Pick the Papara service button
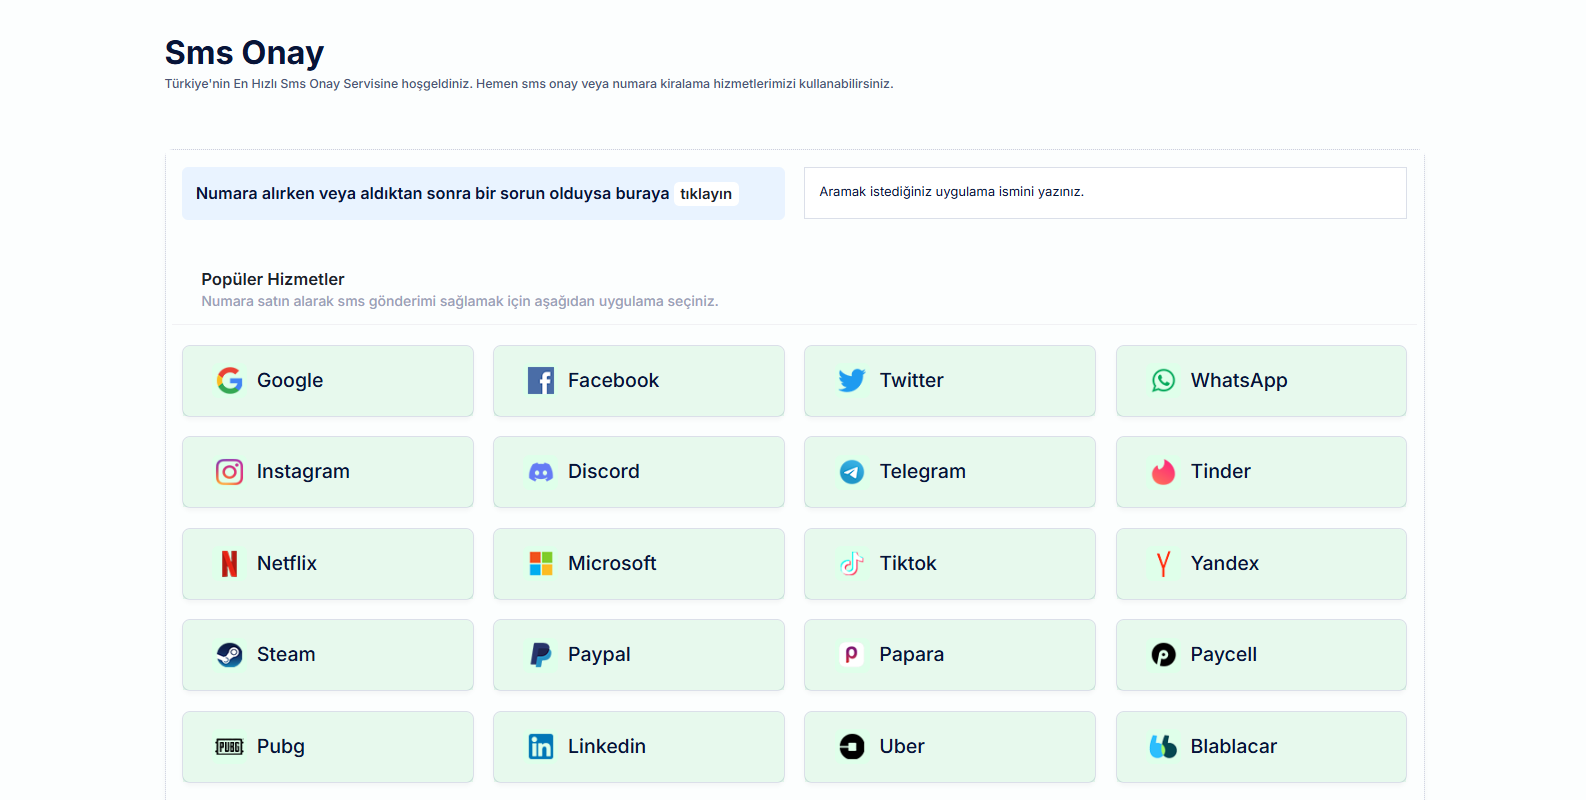This screenshot has width=1586, height=800. pos(949,655)
